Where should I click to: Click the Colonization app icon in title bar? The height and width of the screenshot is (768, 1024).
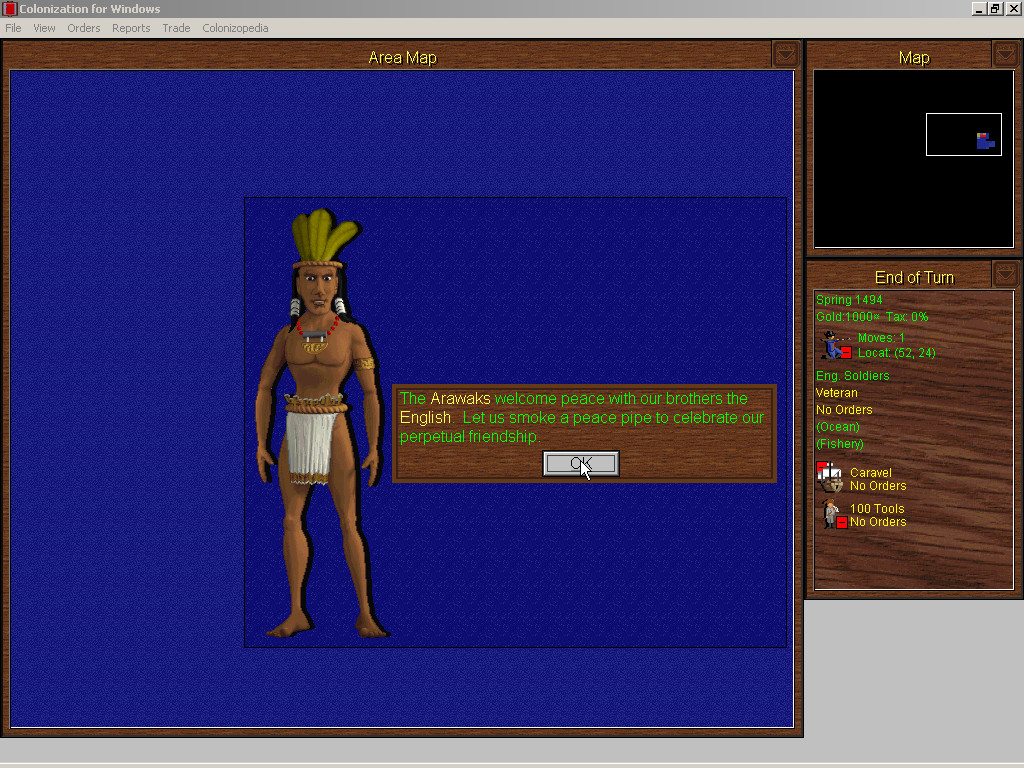tap(9, 8)
